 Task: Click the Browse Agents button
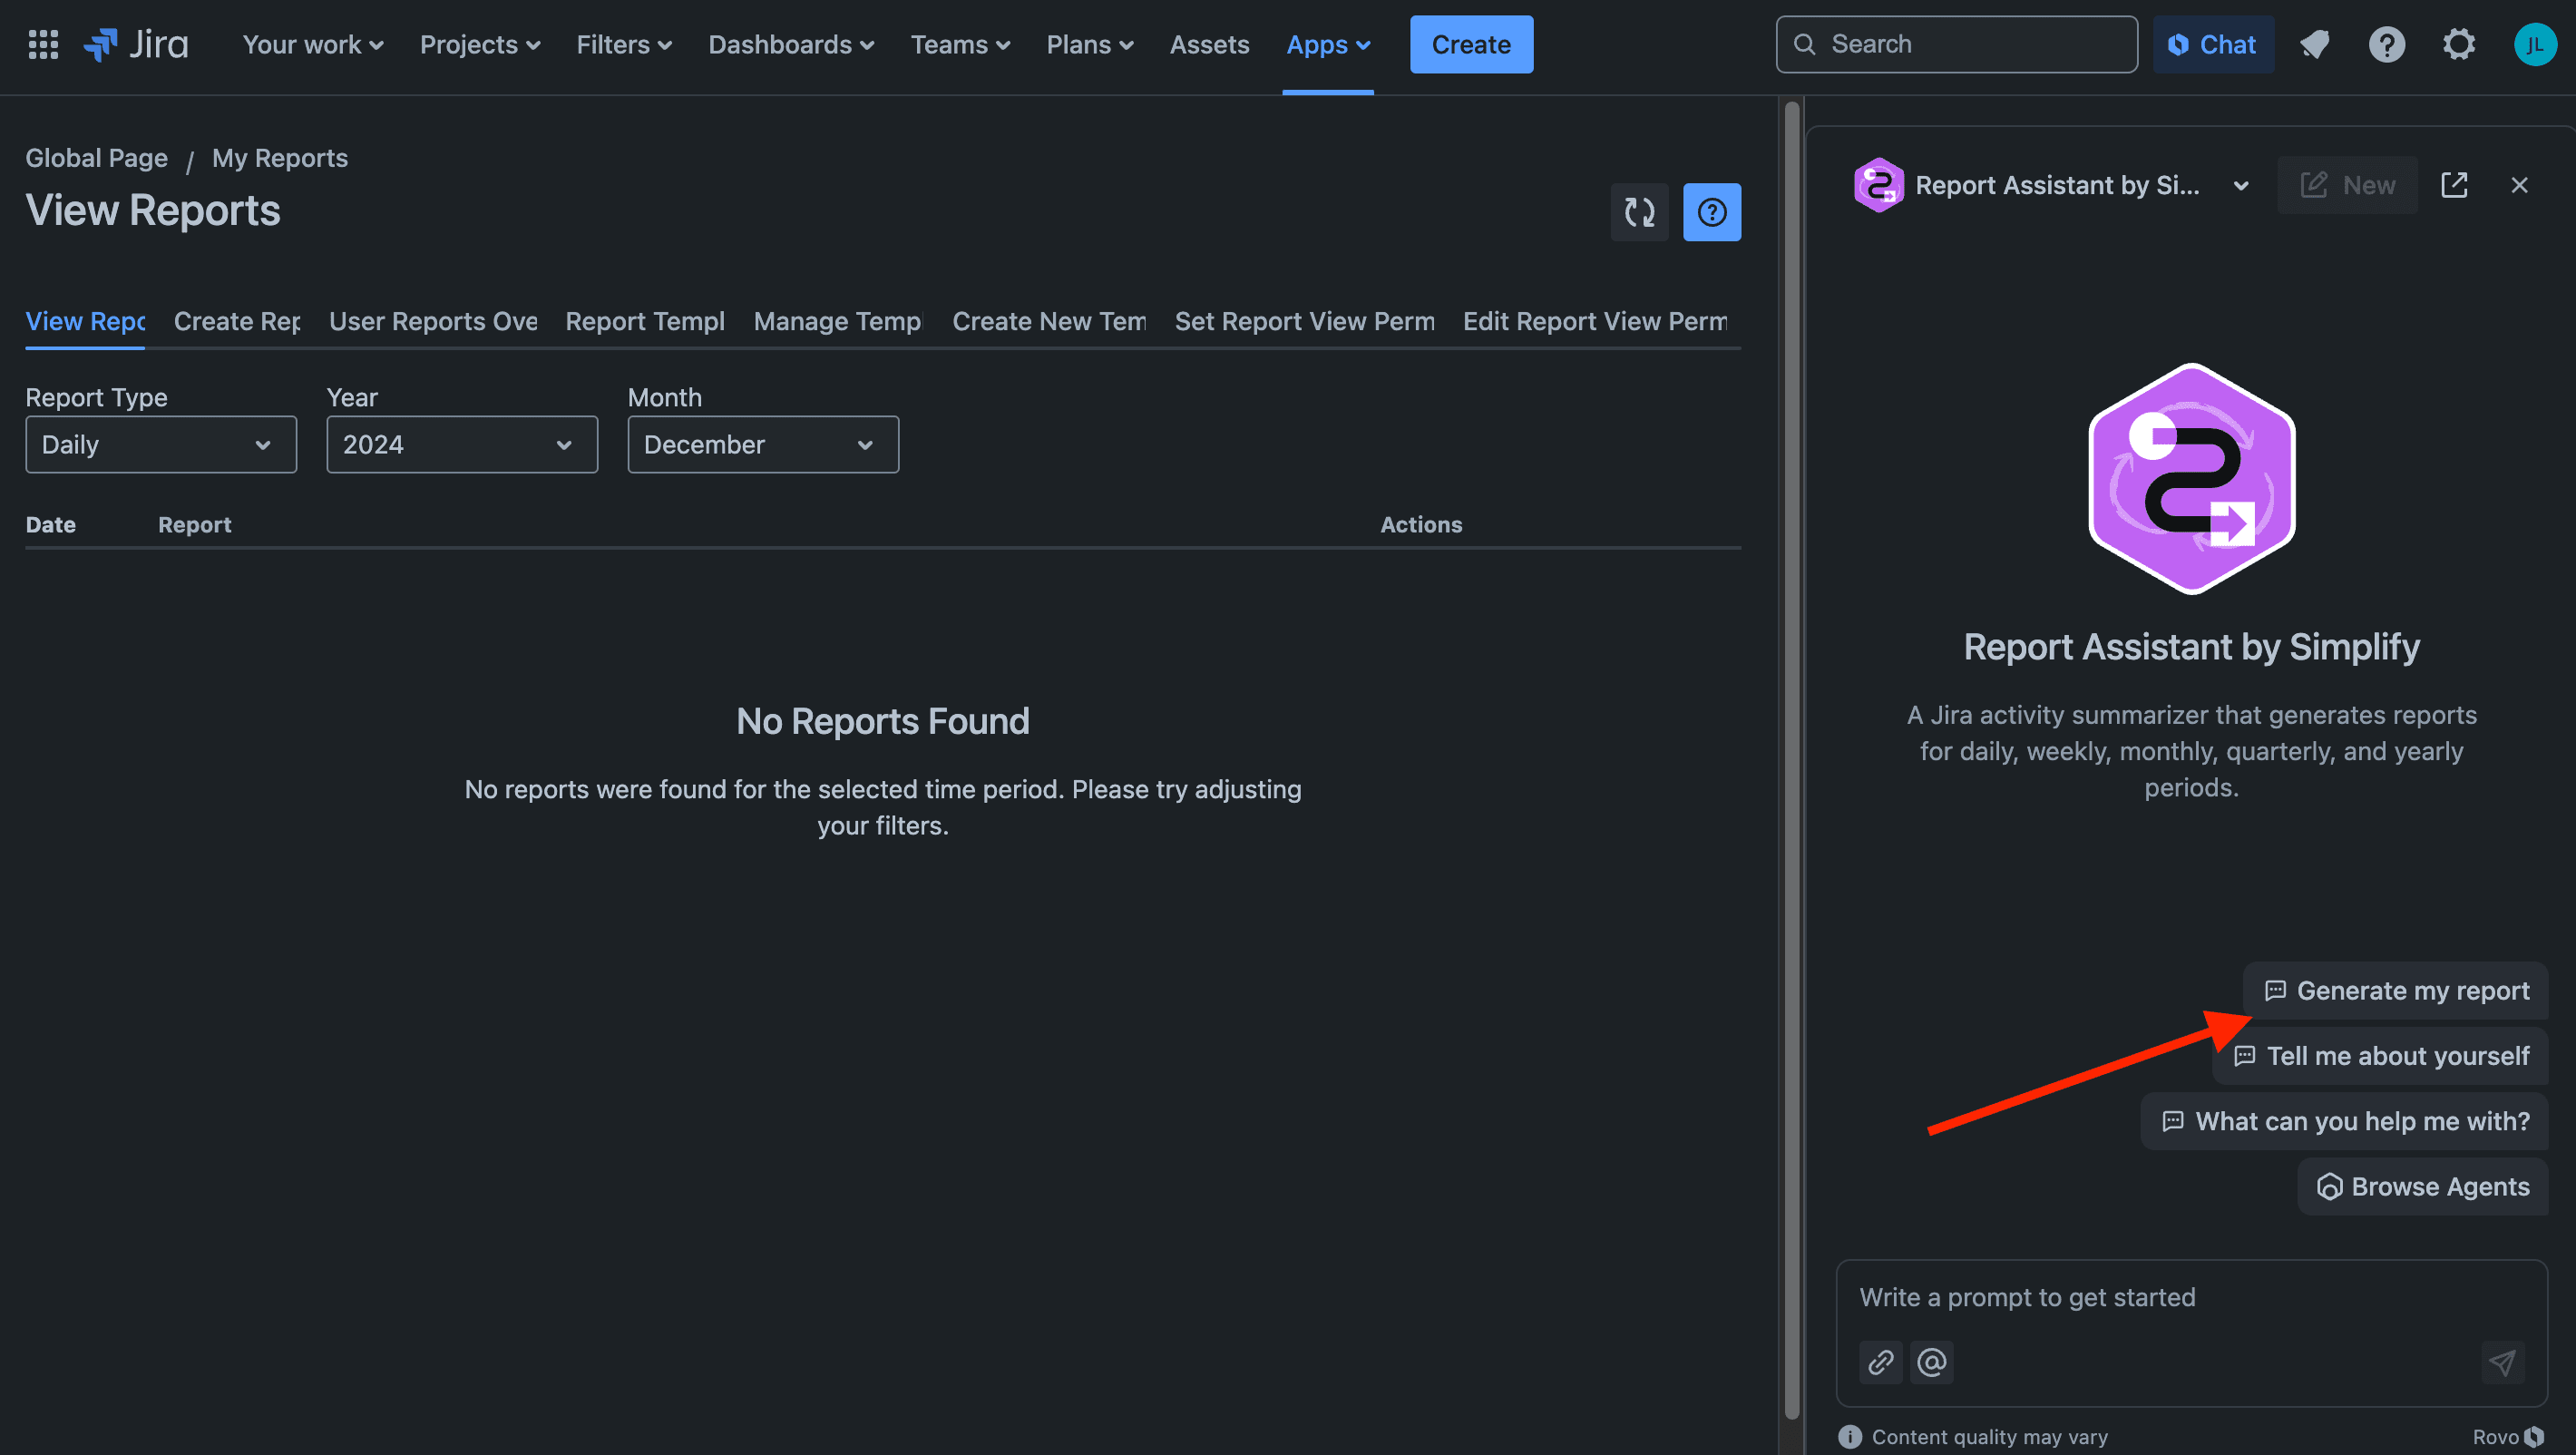click(x=2422, y=1186)
